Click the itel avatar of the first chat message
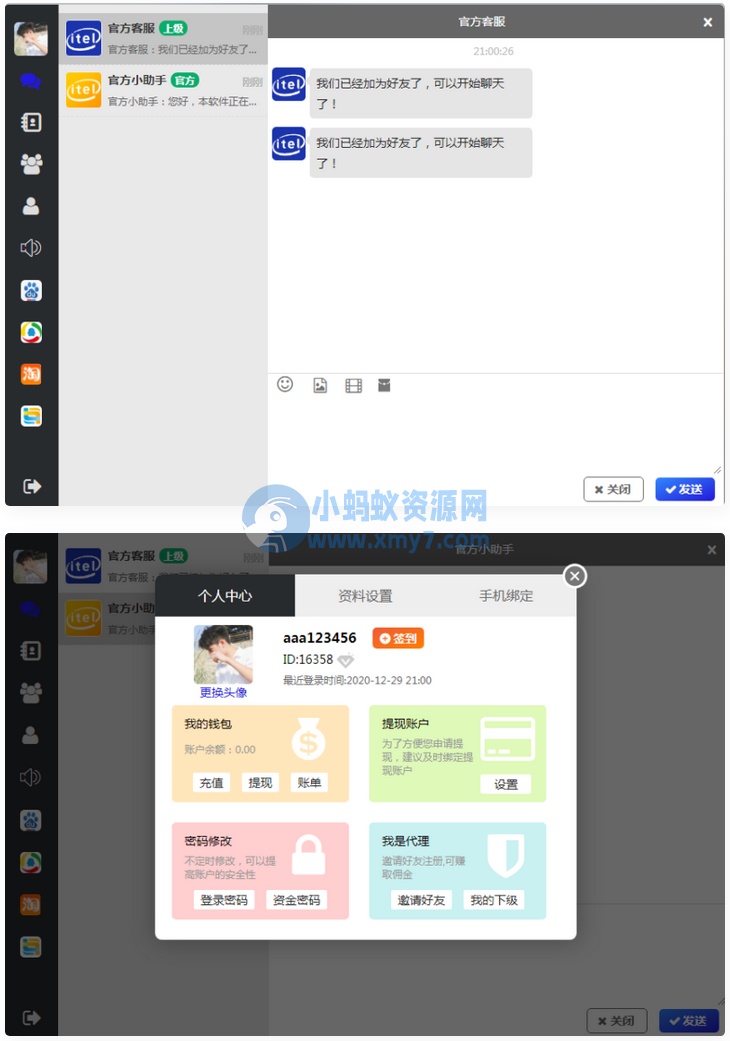 pos(289,84)
